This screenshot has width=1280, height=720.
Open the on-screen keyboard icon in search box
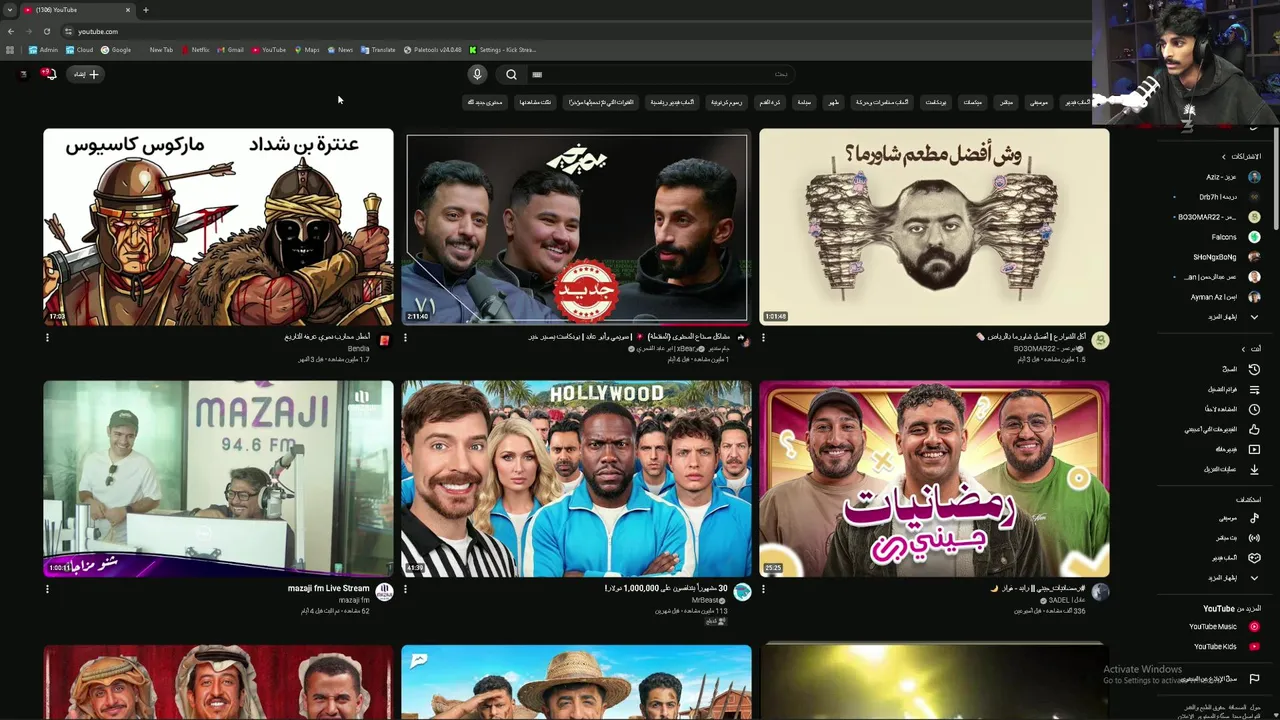point(537,74)
